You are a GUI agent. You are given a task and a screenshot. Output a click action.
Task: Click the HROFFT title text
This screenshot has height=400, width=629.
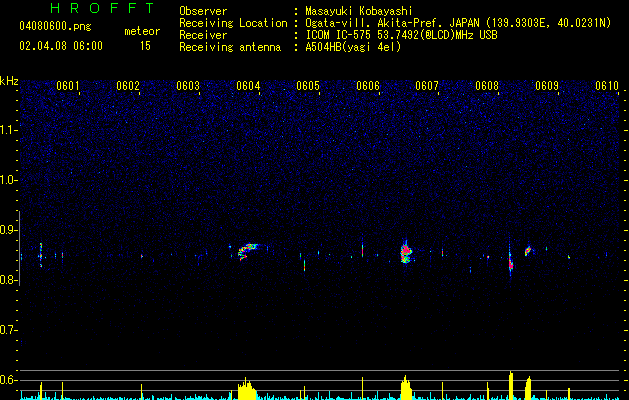click(x=103, y=8)
